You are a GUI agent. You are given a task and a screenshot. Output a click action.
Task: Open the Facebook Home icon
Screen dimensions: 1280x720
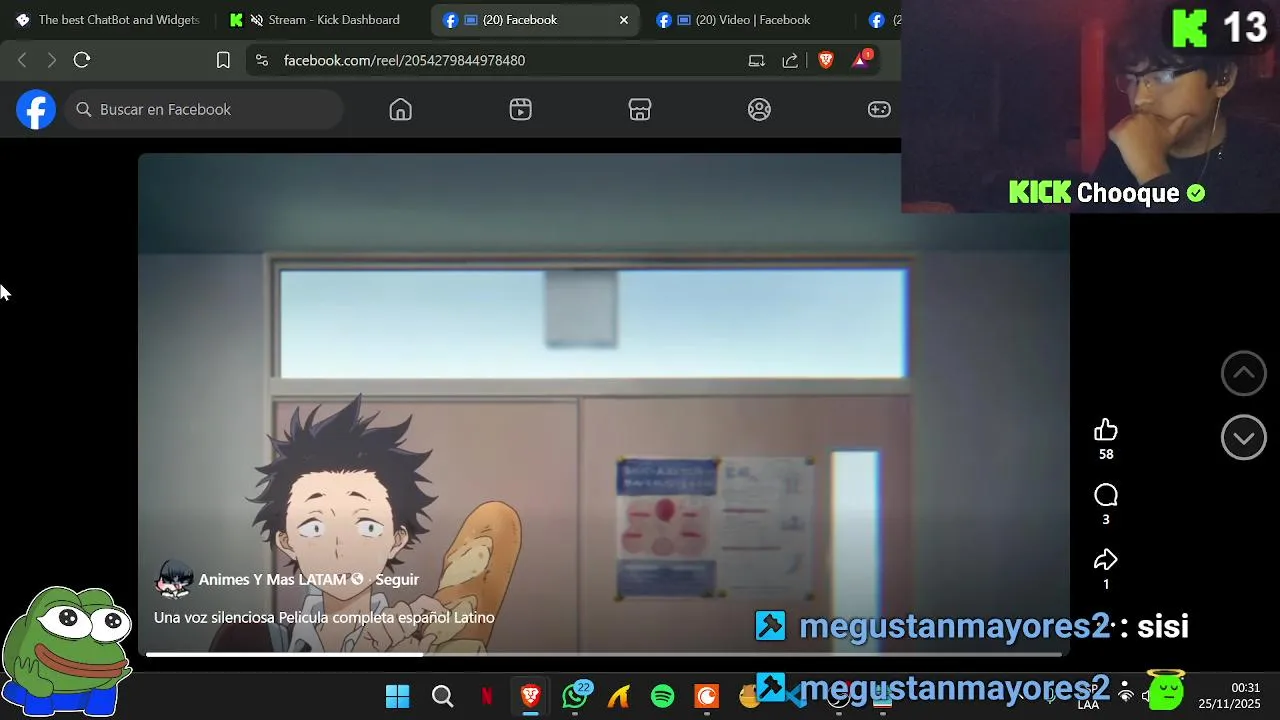[x=400, y=109]
